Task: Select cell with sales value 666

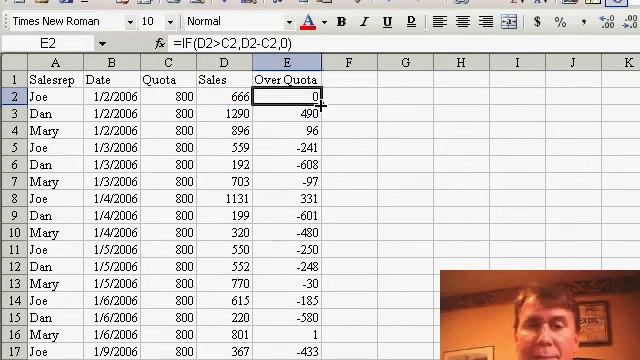Action: (x=224, y=97)
